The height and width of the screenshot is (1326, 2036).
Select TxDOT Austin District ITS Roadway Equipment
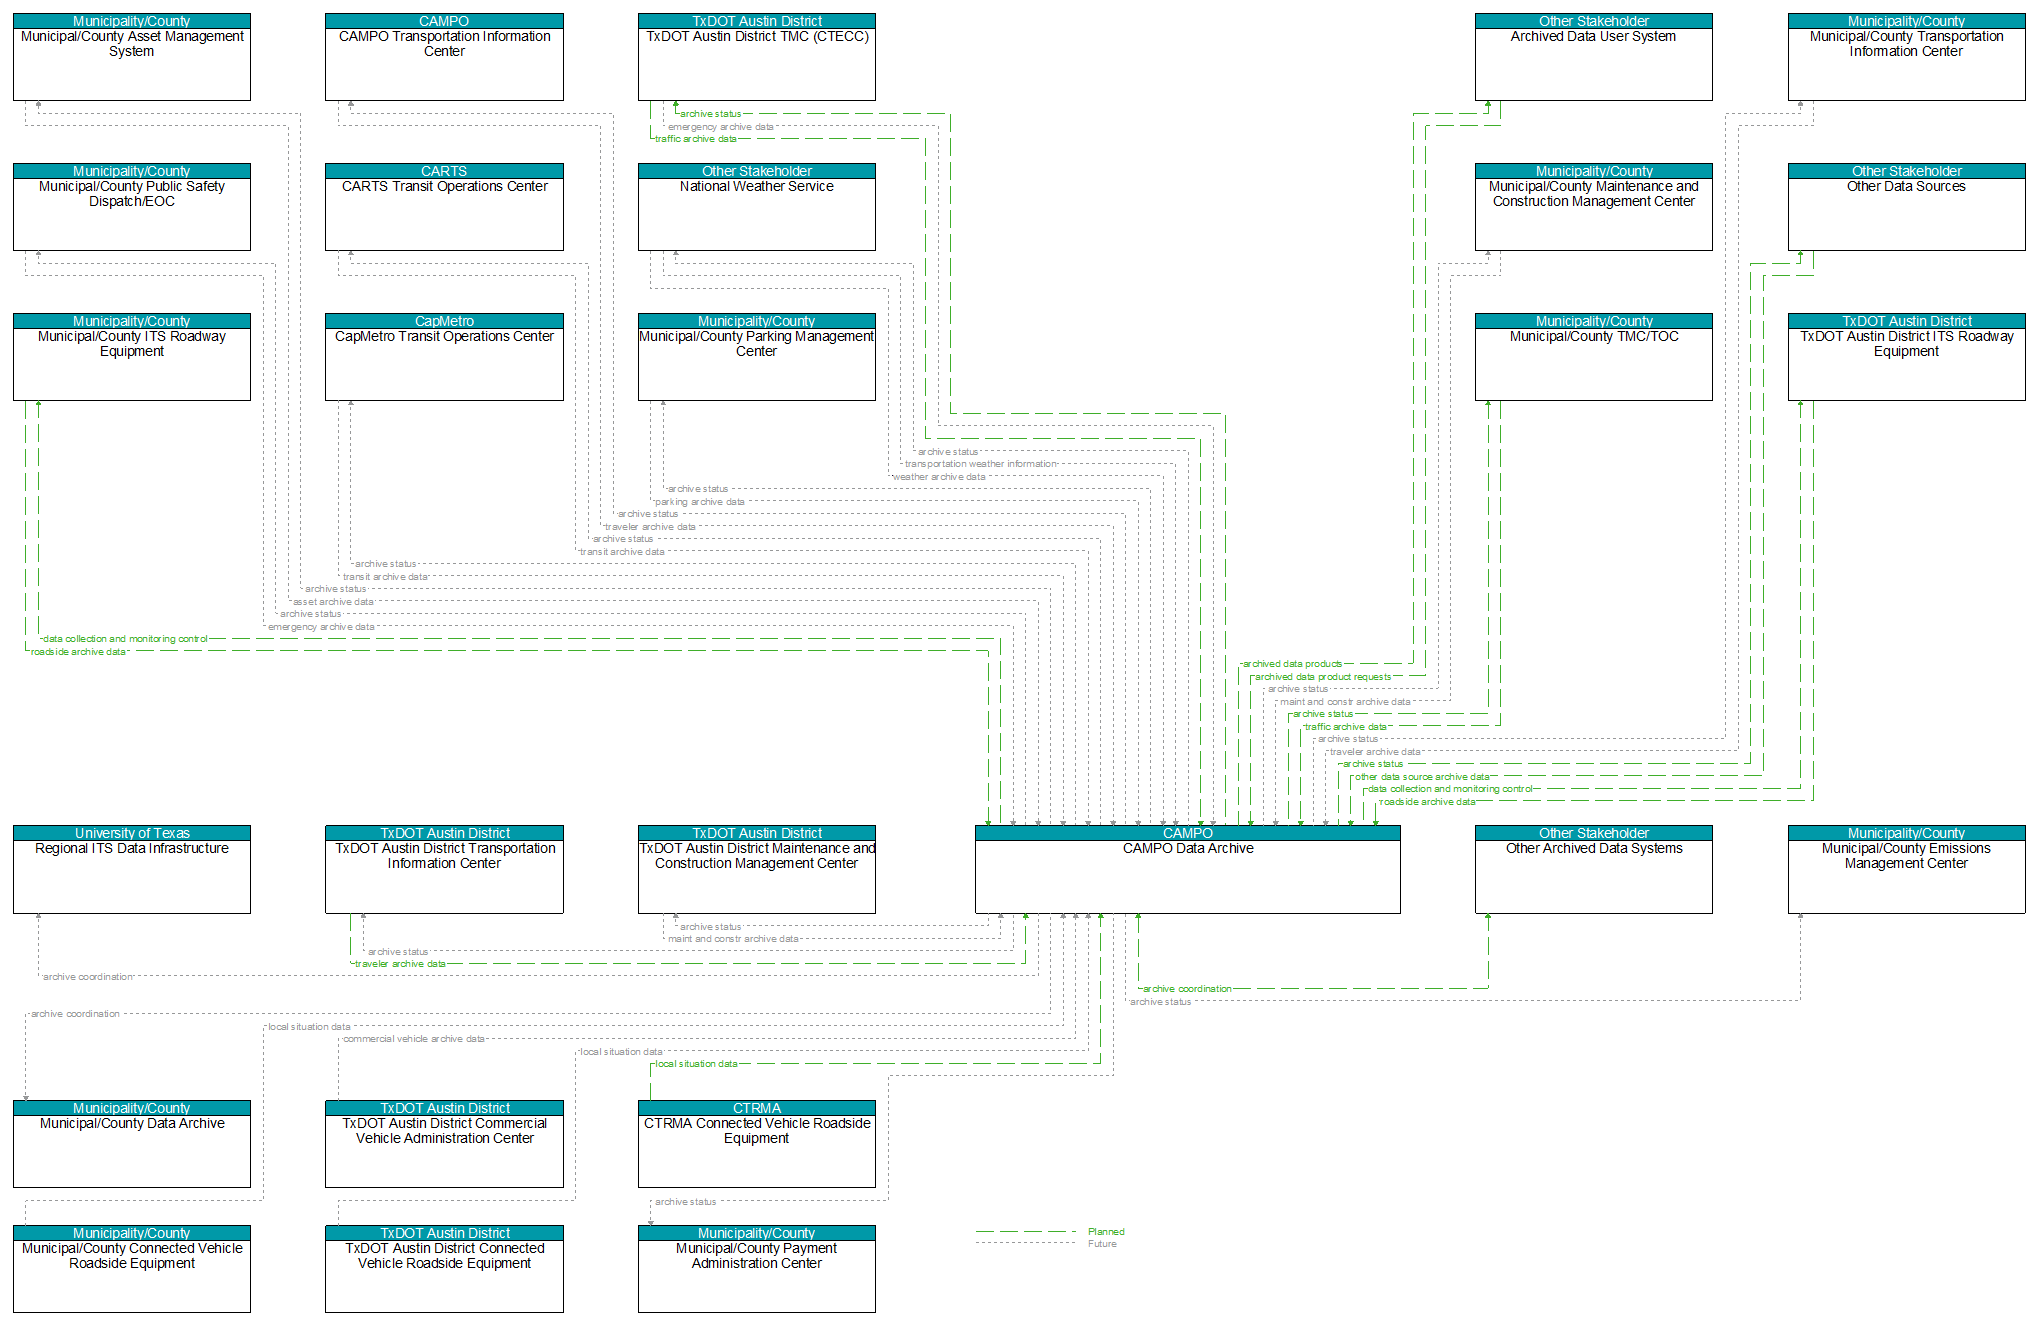(1907, 357)
